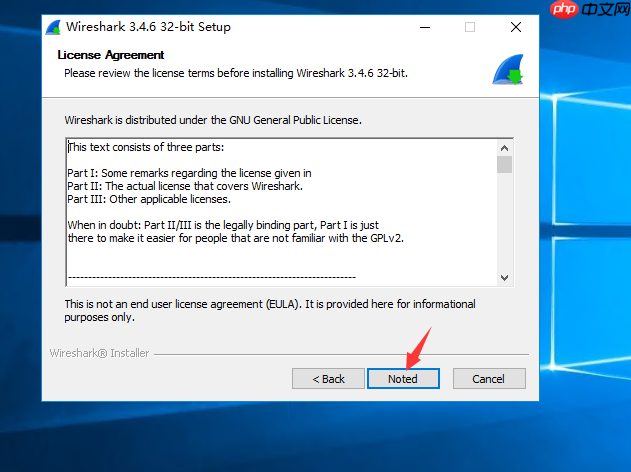Click line 'Part III: Other applicable licenses.'

149,199
